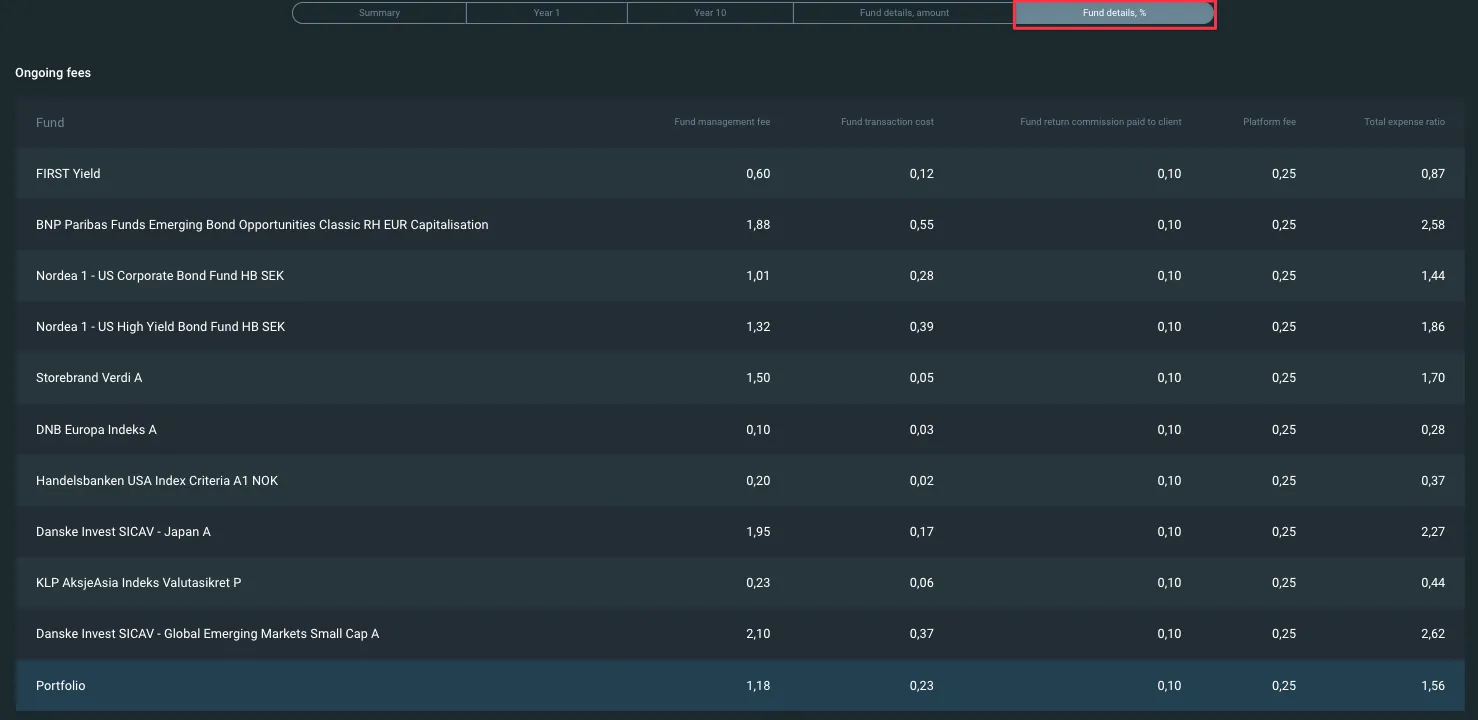Click Portfolio transaction cost 0,23
The image size is (1478, 720).
point(922,686)
